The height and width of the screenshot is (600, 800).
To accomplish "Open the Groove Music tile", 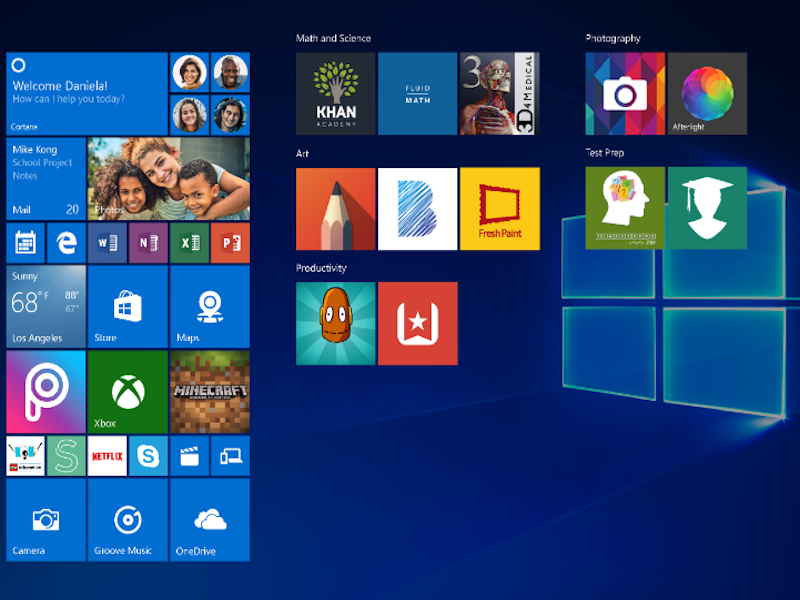I will tap(128, 520).
